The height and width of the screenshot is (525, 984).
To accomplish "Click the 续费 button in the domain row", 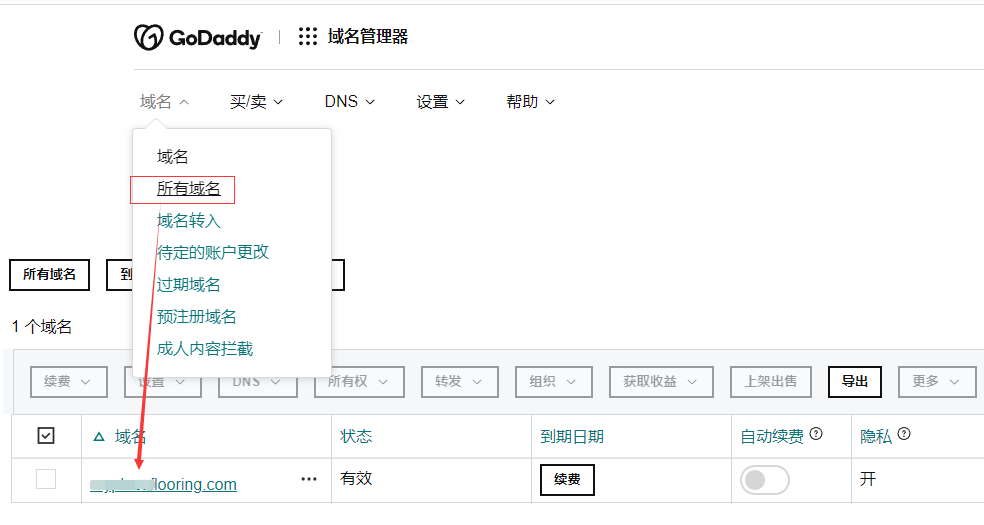I will (x=567, y=480).
